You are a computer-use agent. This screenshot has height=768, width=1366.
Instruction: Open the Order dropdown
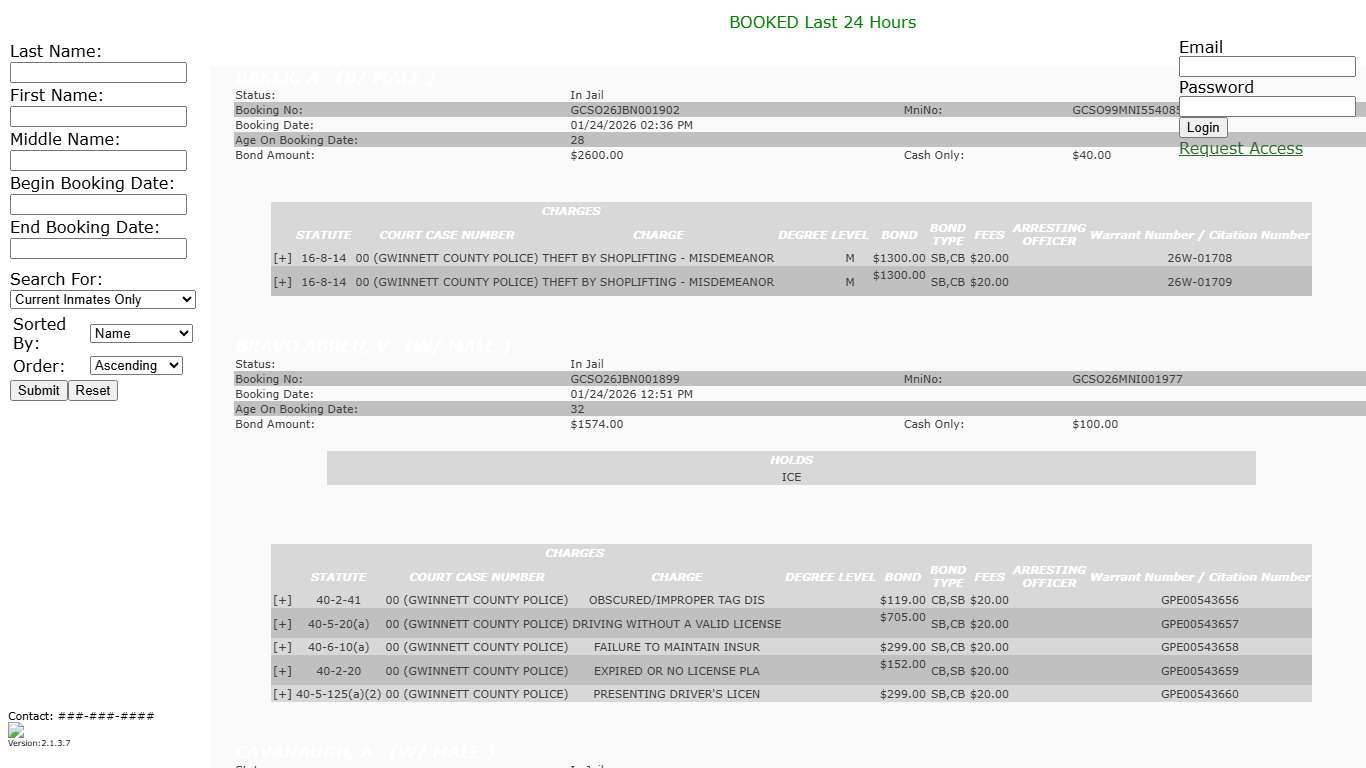coord(136,365)
